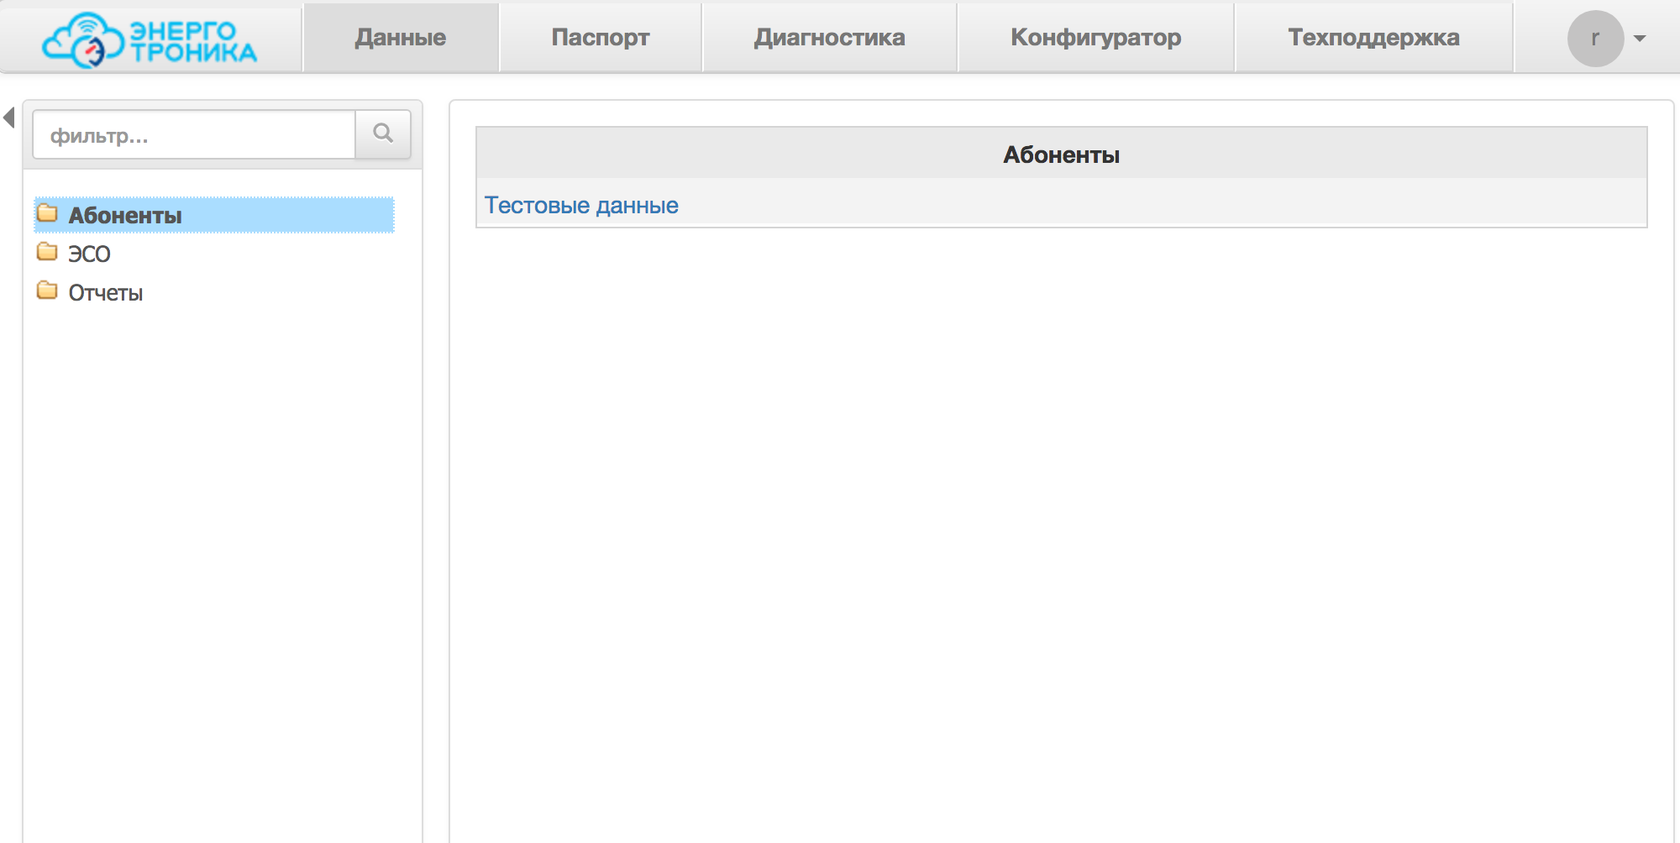Click the Абоненты table header

tap(1061, 154)
